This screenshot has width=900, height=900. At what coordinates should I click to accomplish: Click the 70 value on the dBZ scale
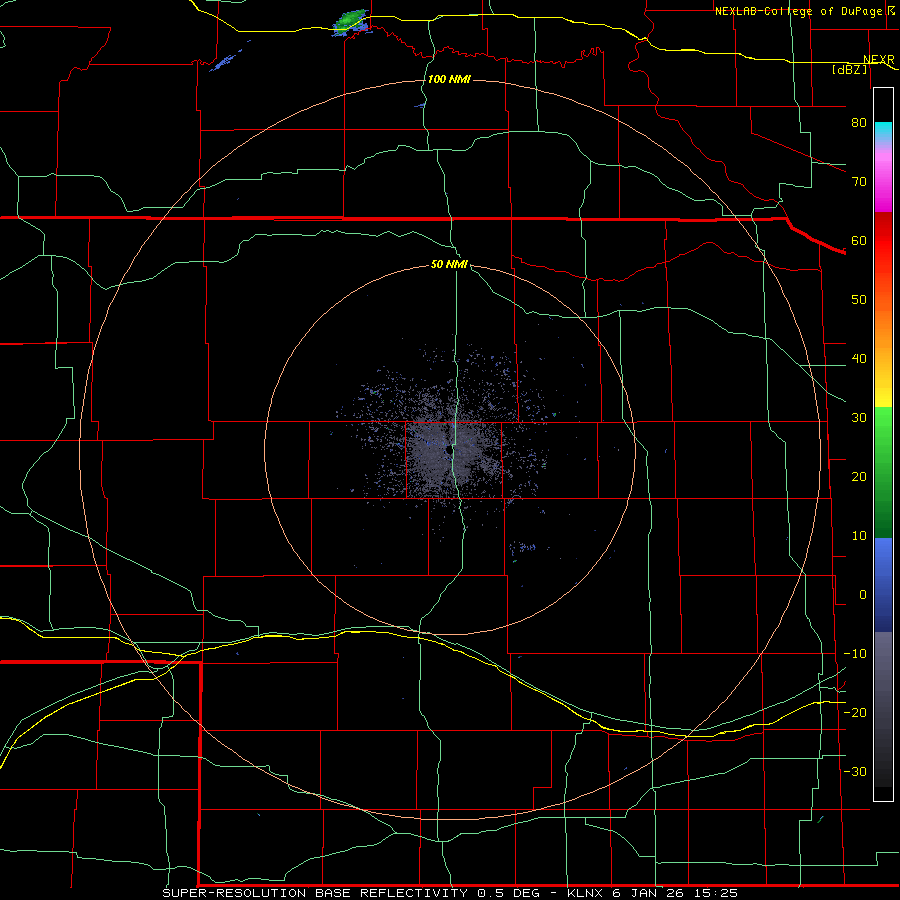pyautogui.click(x=859, y=181)
